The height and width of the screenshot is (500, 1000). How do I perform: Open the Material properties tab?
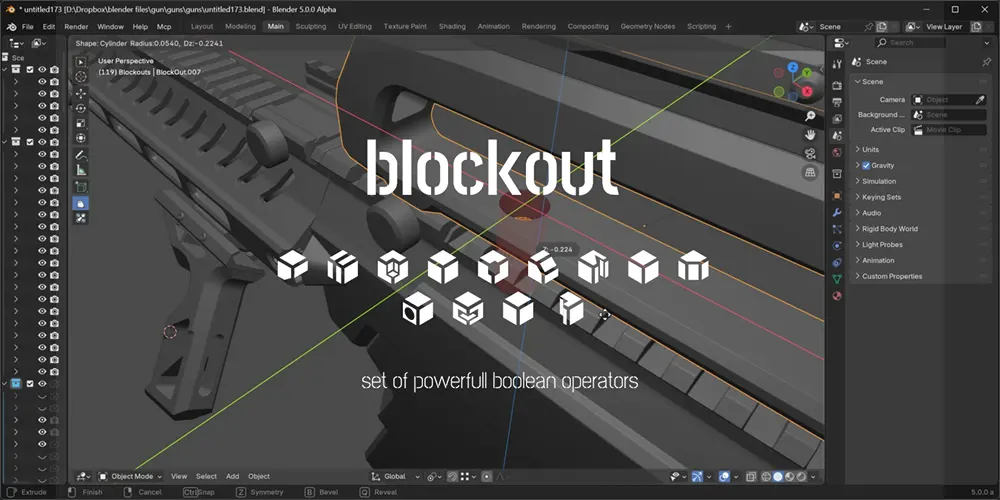pyautogui.click(x=837, y=296)
